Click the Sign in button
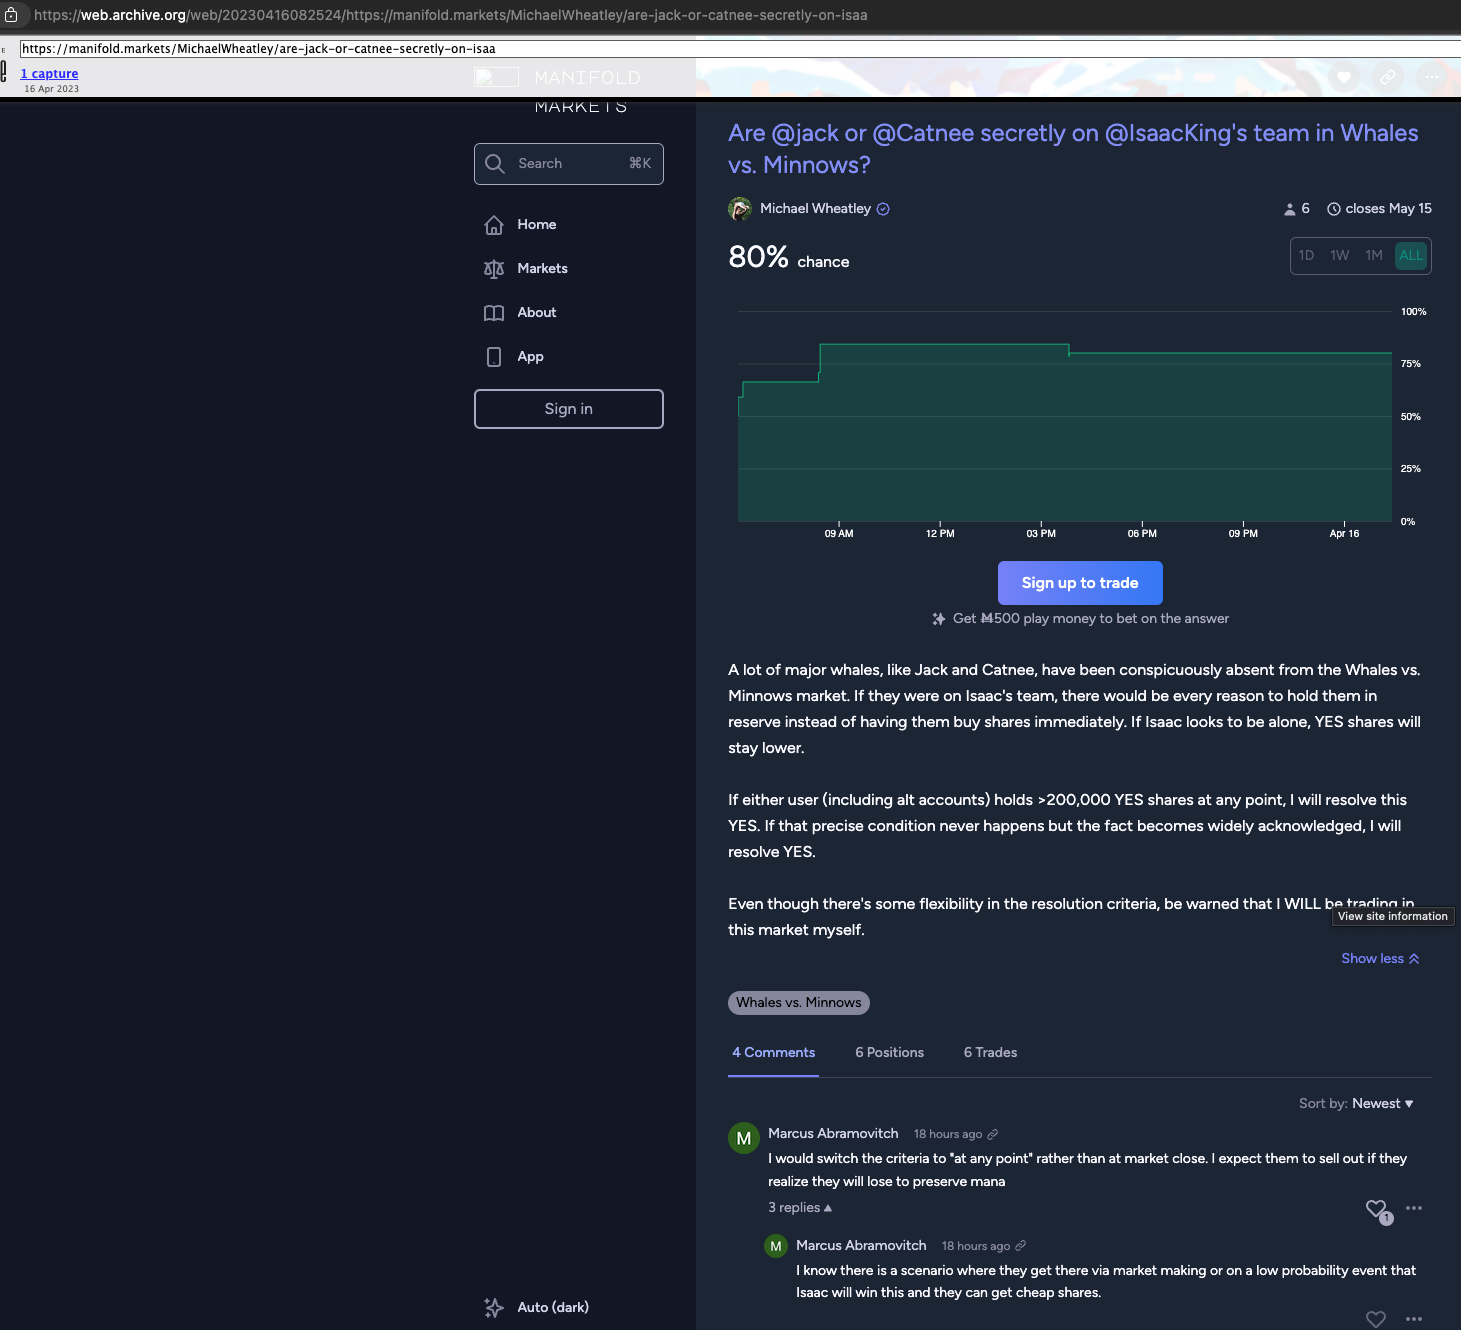The image size is (1461, 1330). tap(569, 409)
